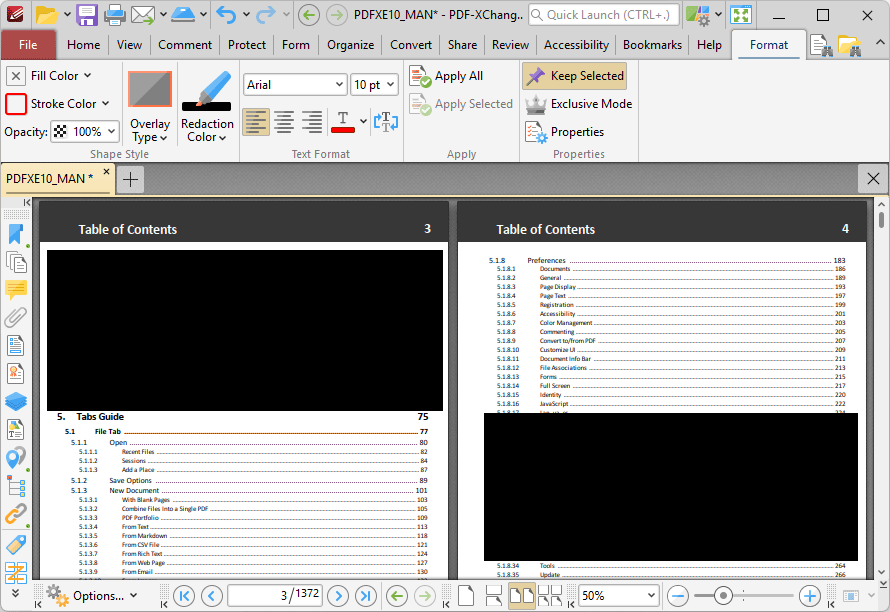Open the text color dropdown arrow
The image size is (890, 612).
pos(363,121)
